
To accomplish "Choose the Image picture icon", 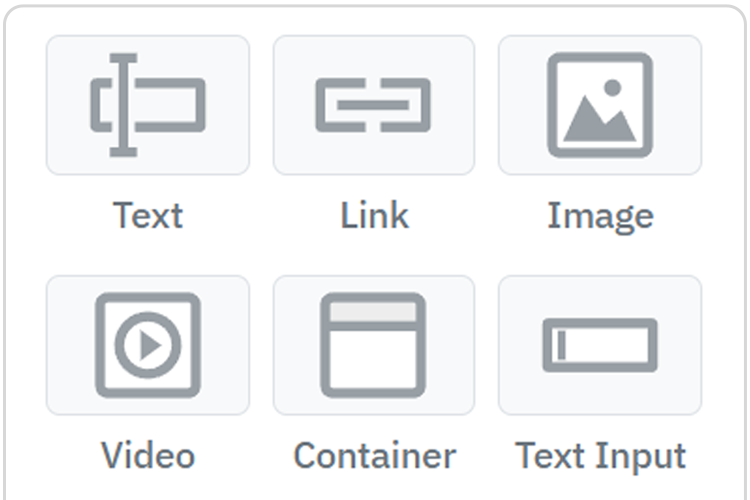I will [x=600, y=105].
